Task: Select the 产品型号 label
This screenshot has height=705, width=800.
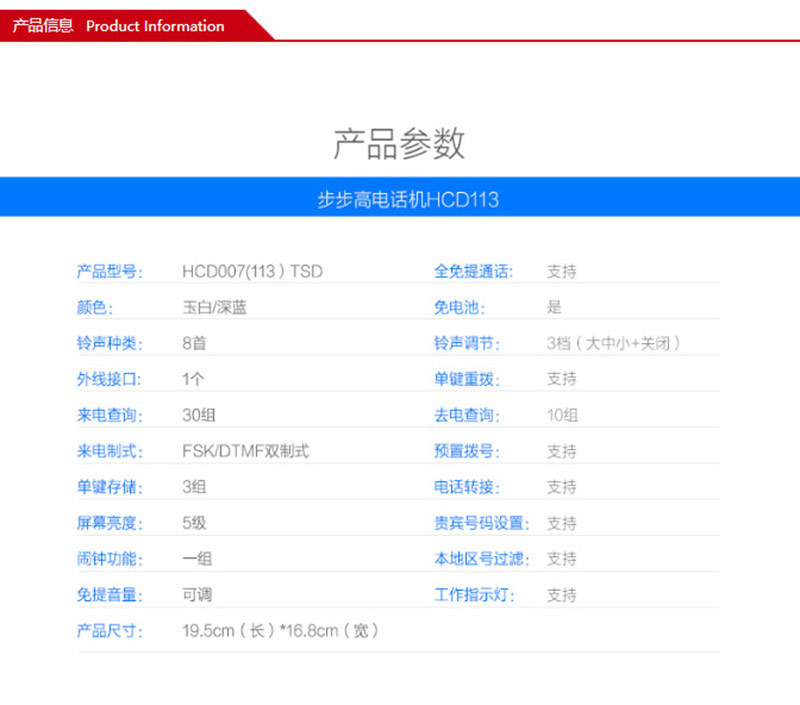Action: coord(110,271)
